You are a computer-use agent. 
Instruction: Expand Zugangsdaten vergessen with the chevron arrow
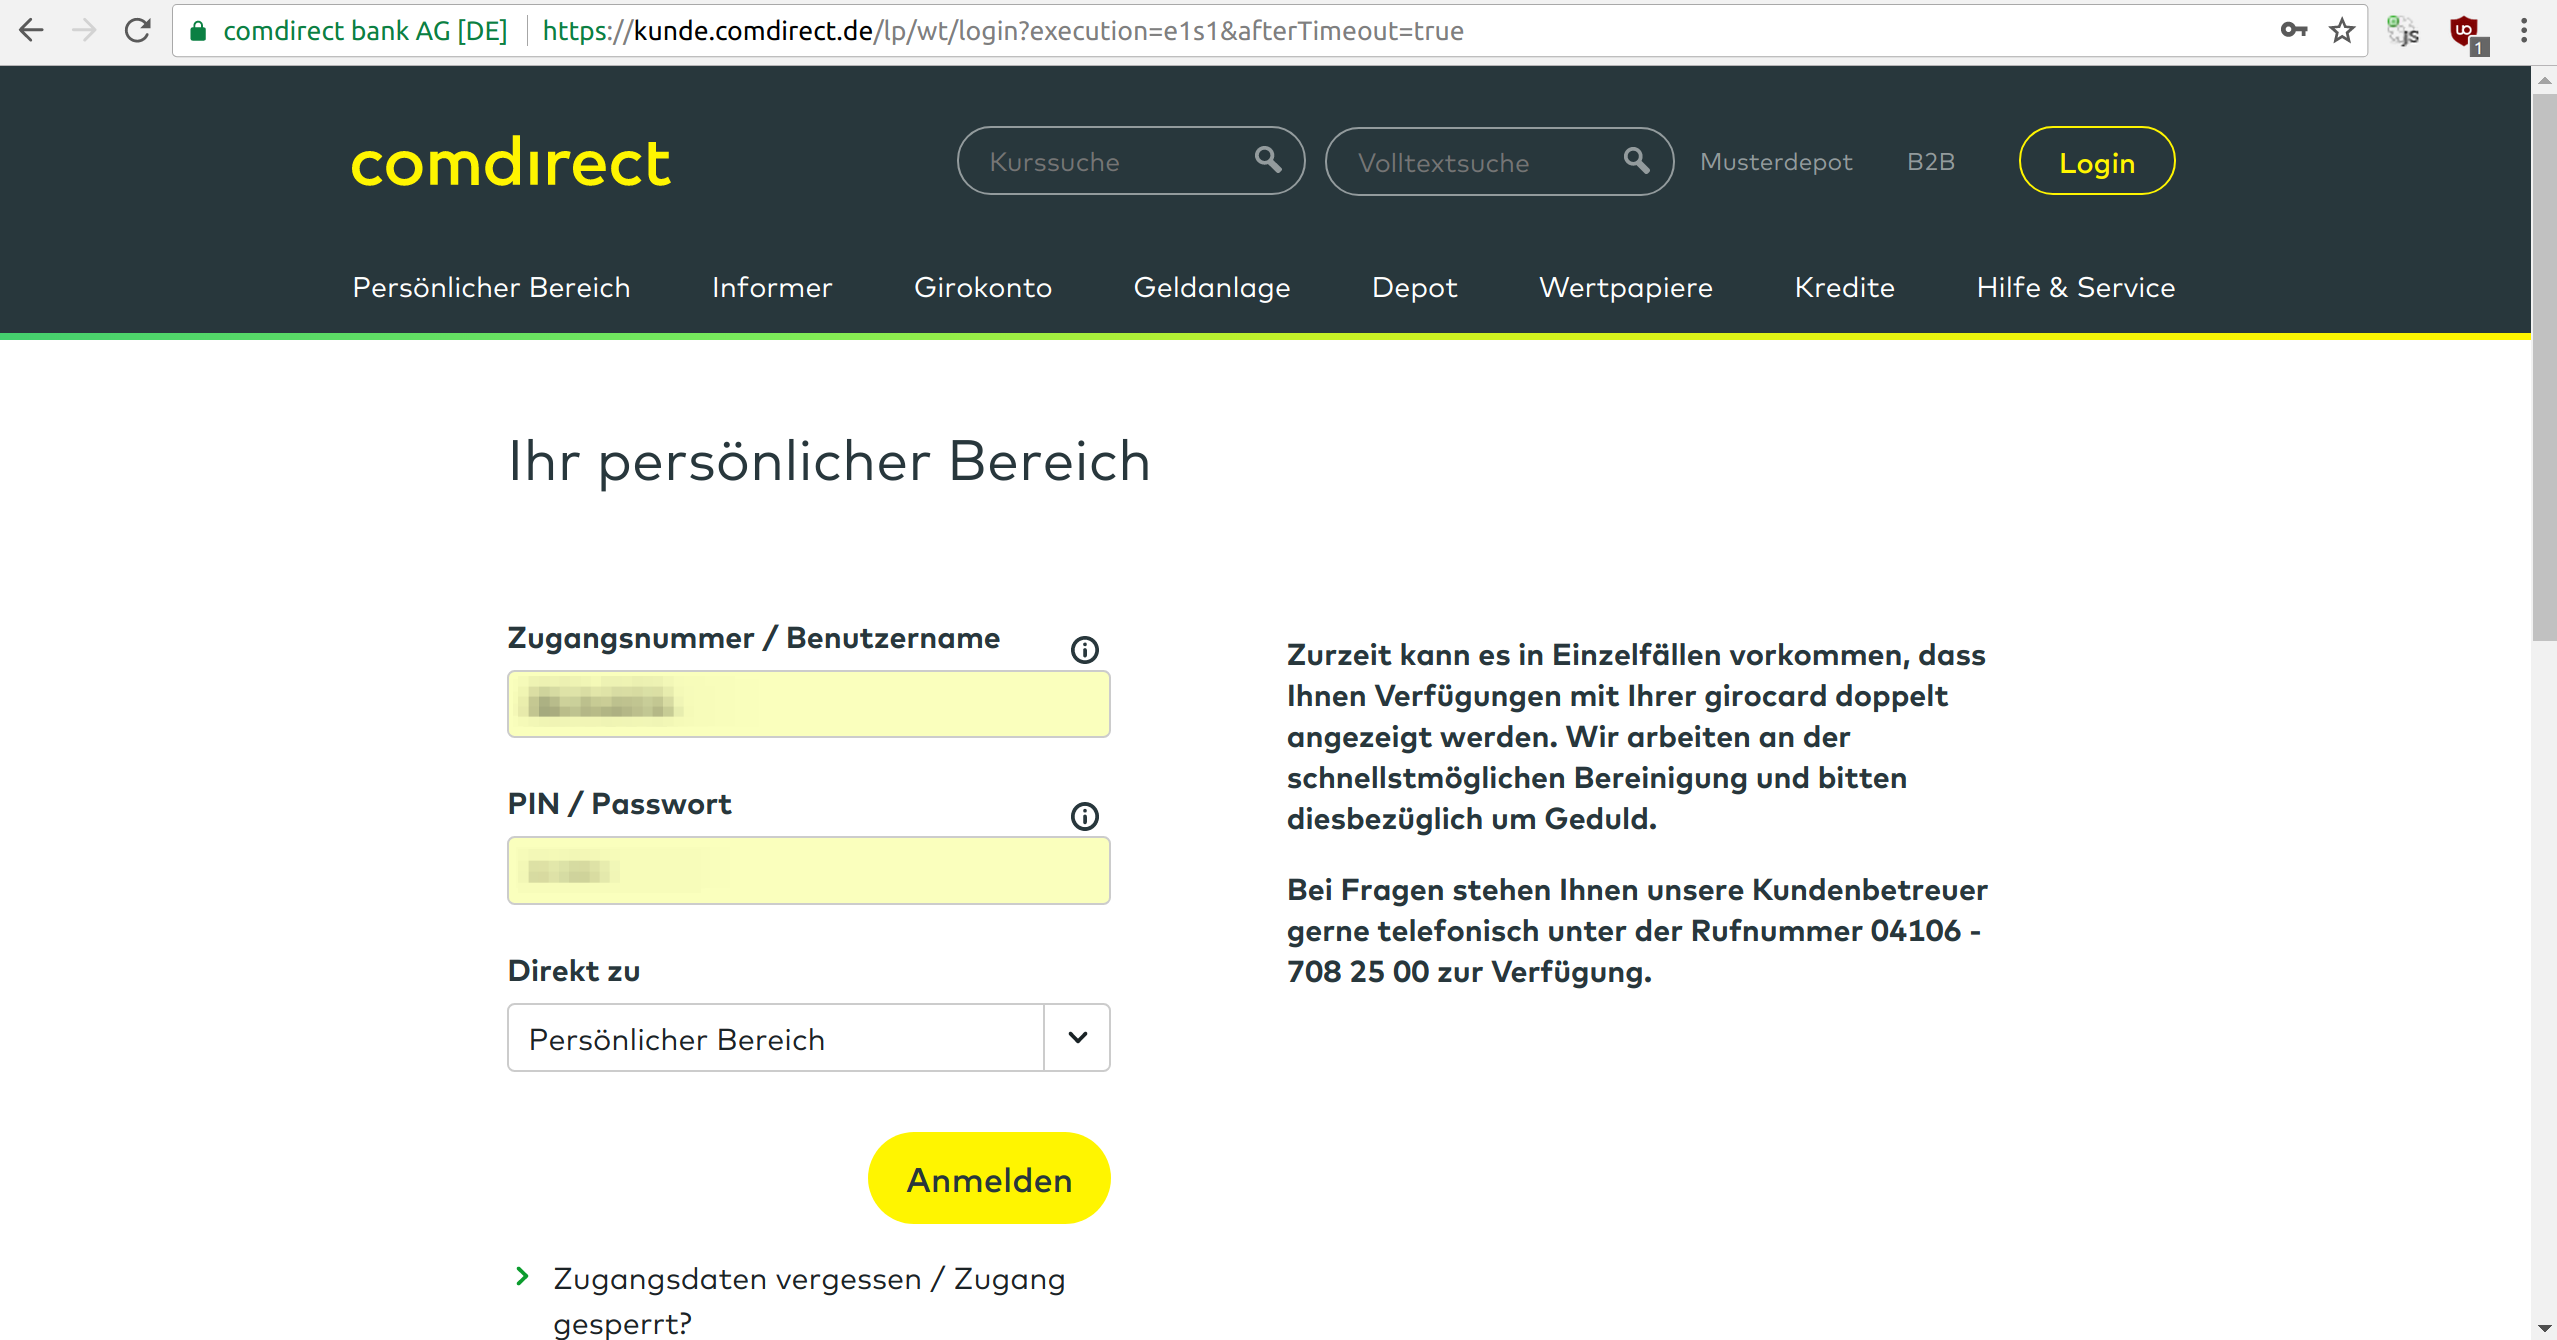(x=523, y=1276)
